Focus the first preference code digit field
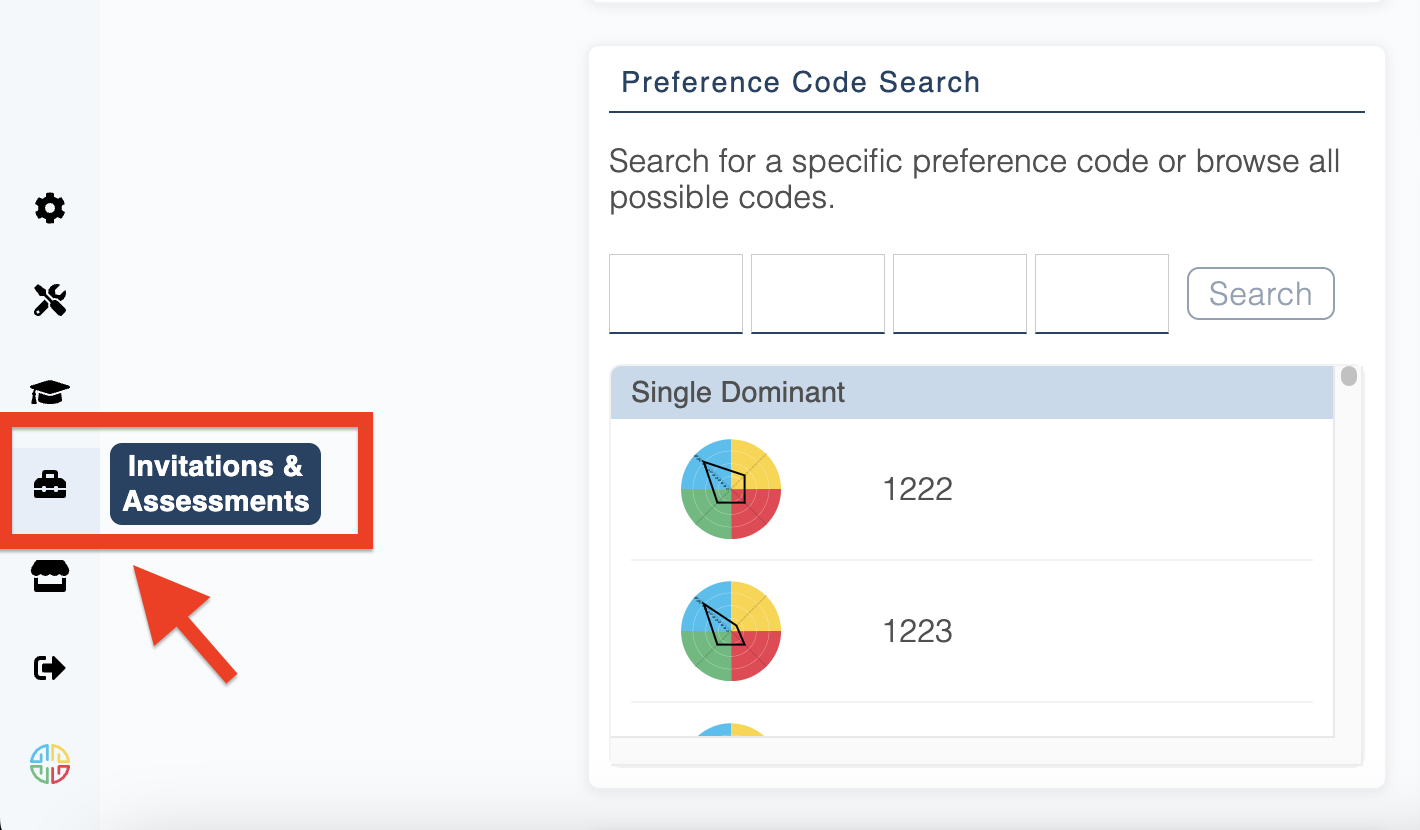This screenshot has width=1420, height=830. click(x=676, y=293)
